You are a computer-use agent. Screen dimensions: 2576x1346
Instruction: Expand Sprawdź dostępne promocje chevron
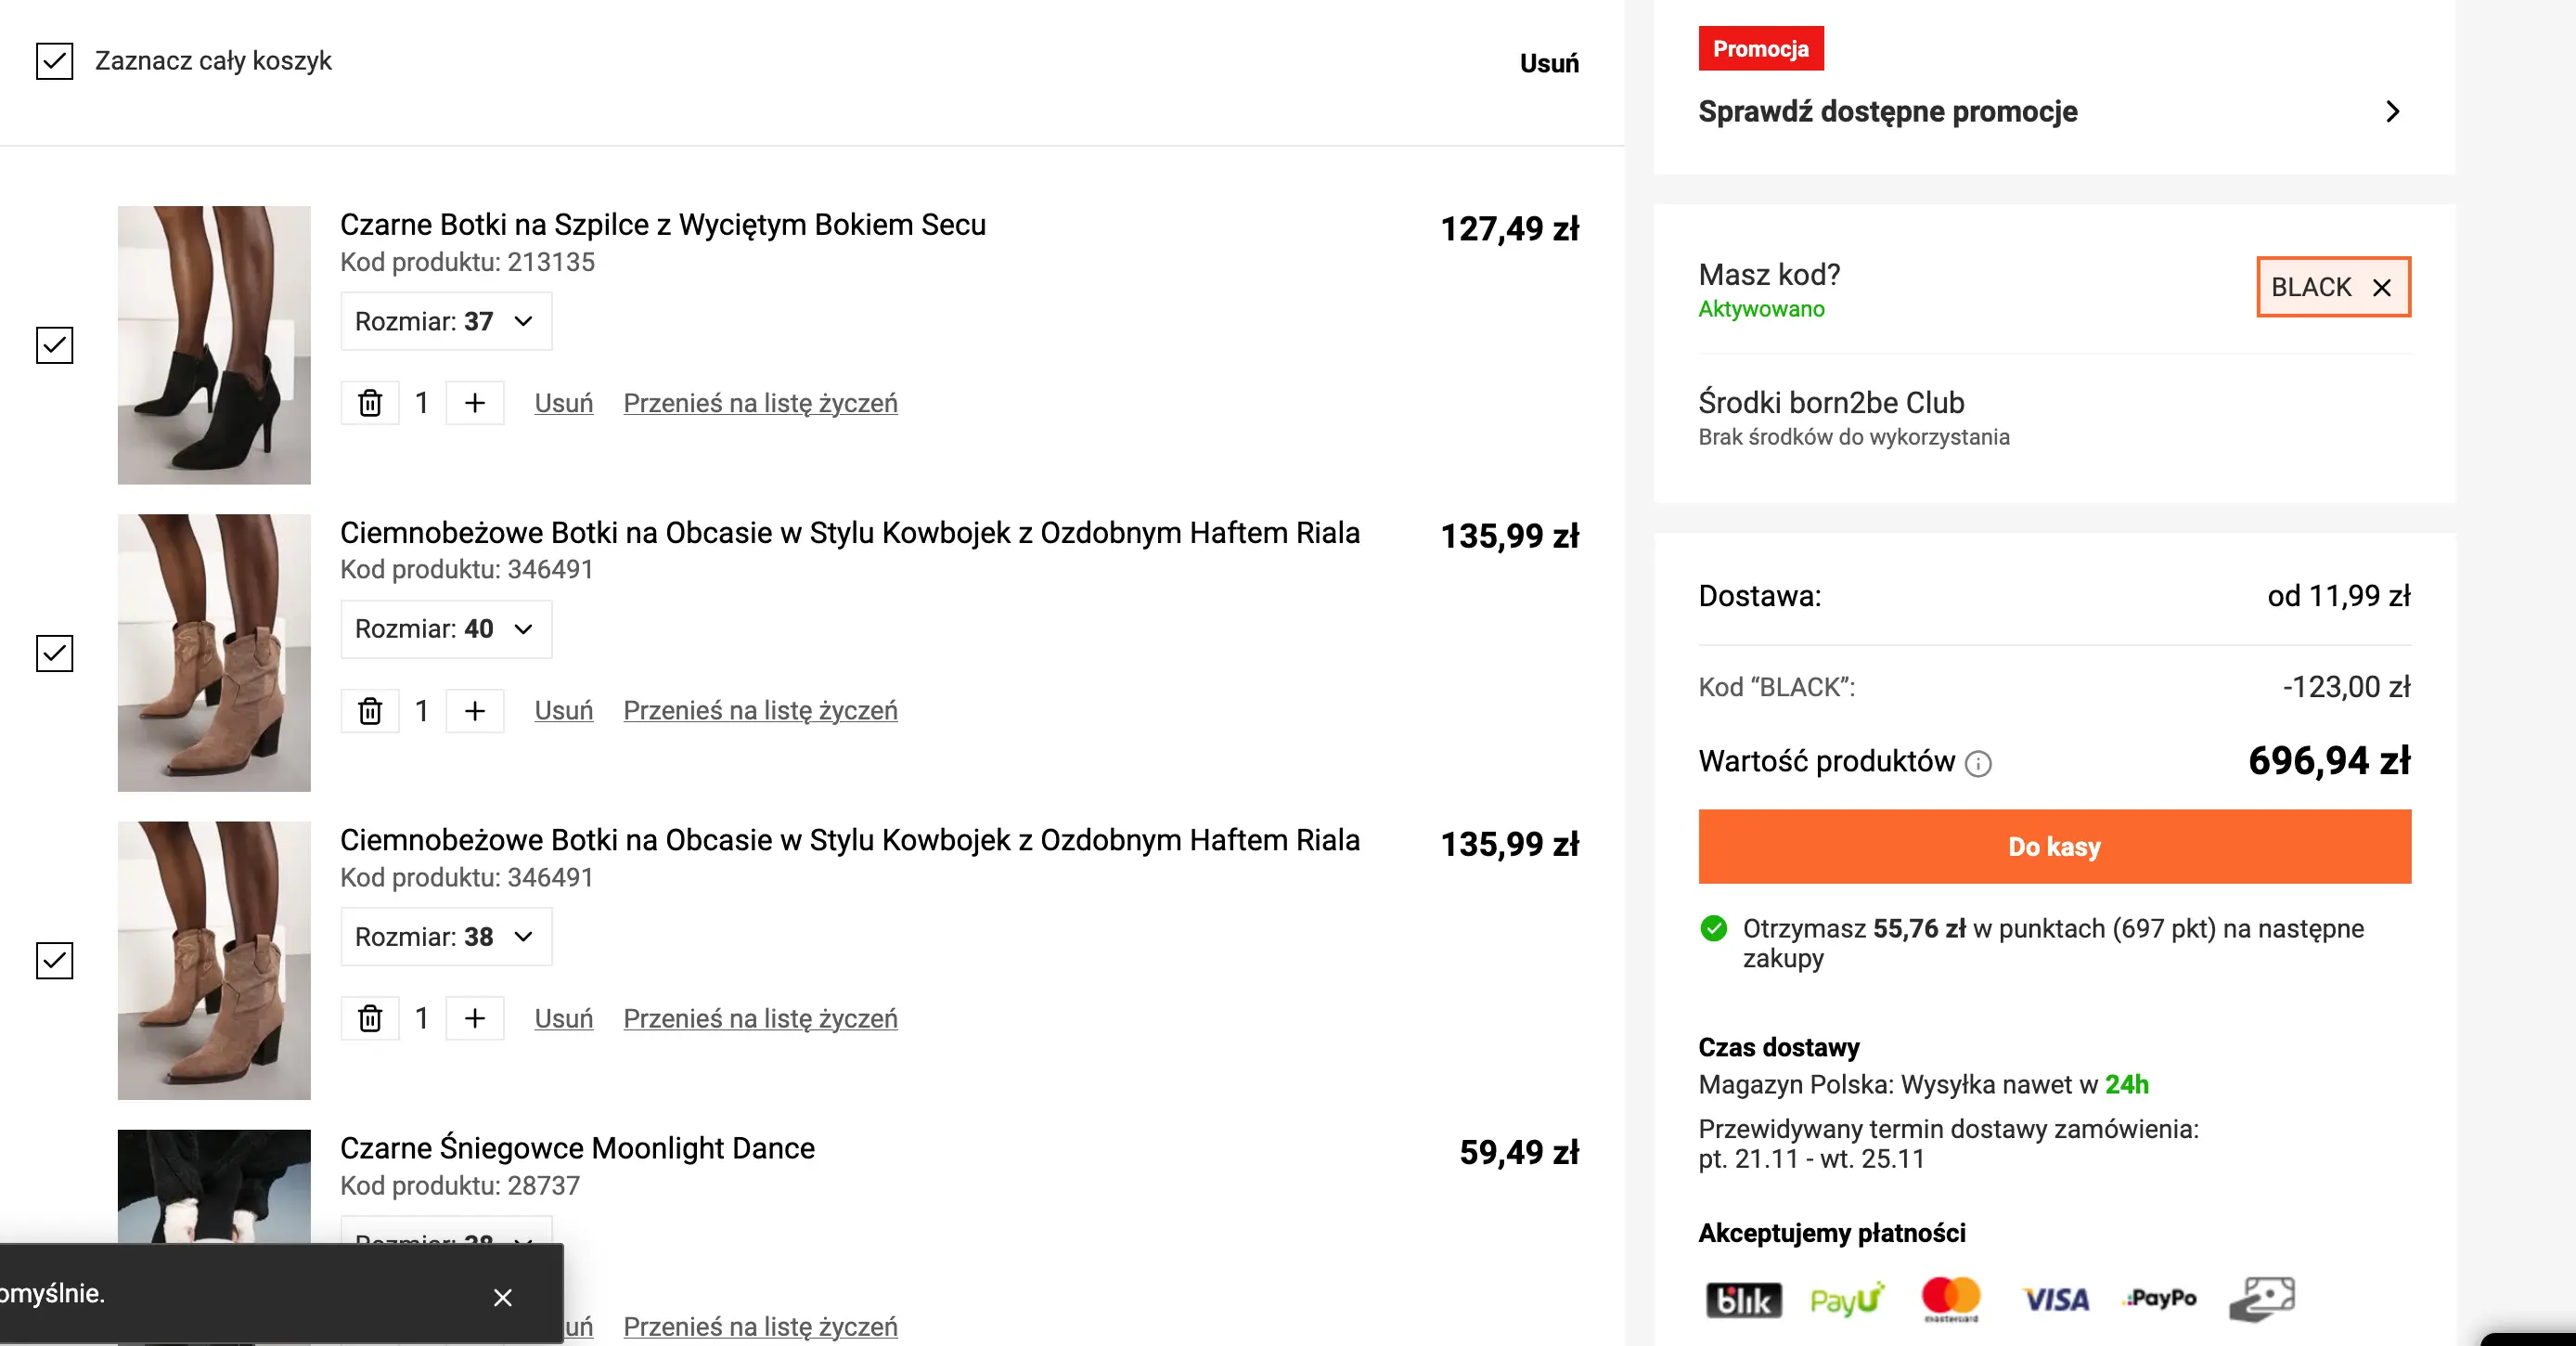point(2391,111)
